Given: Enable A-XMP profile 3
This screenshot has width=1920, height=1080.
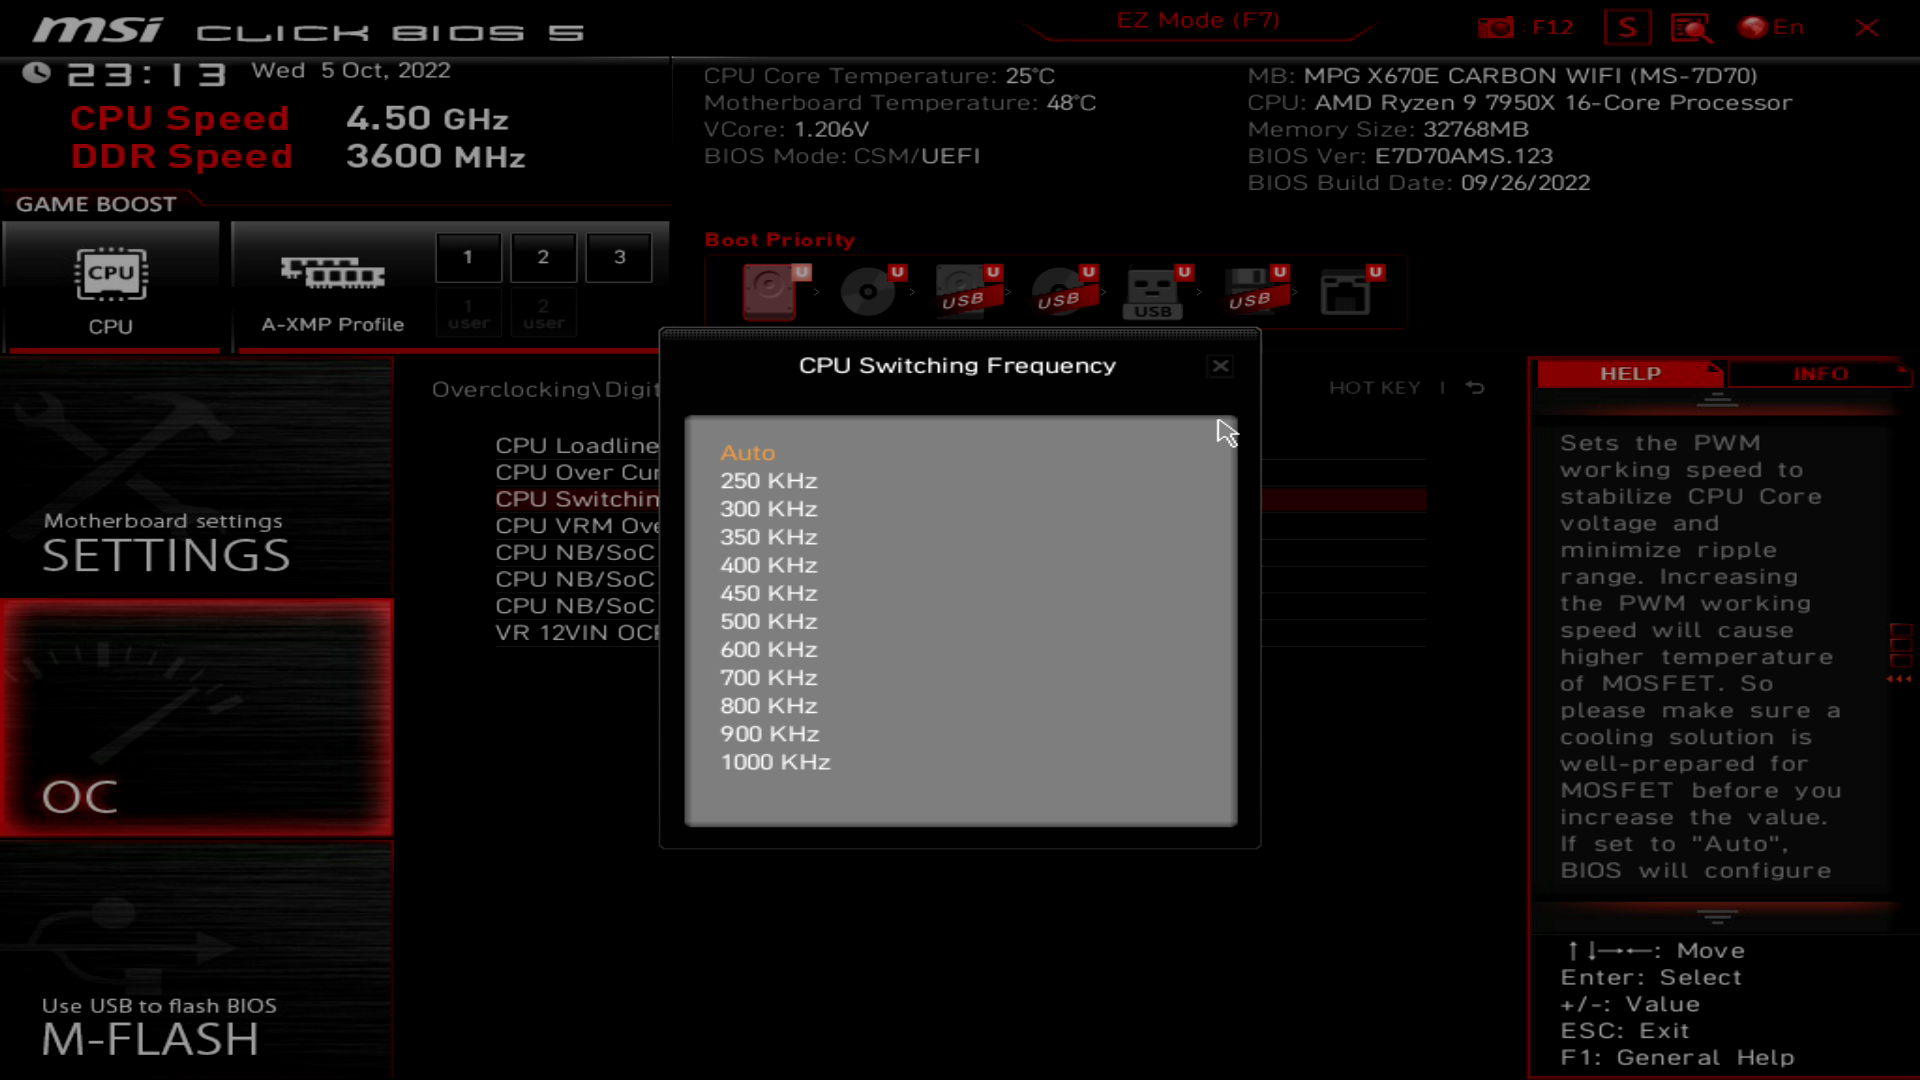Looking at the screenshot, I should point(619,257).
